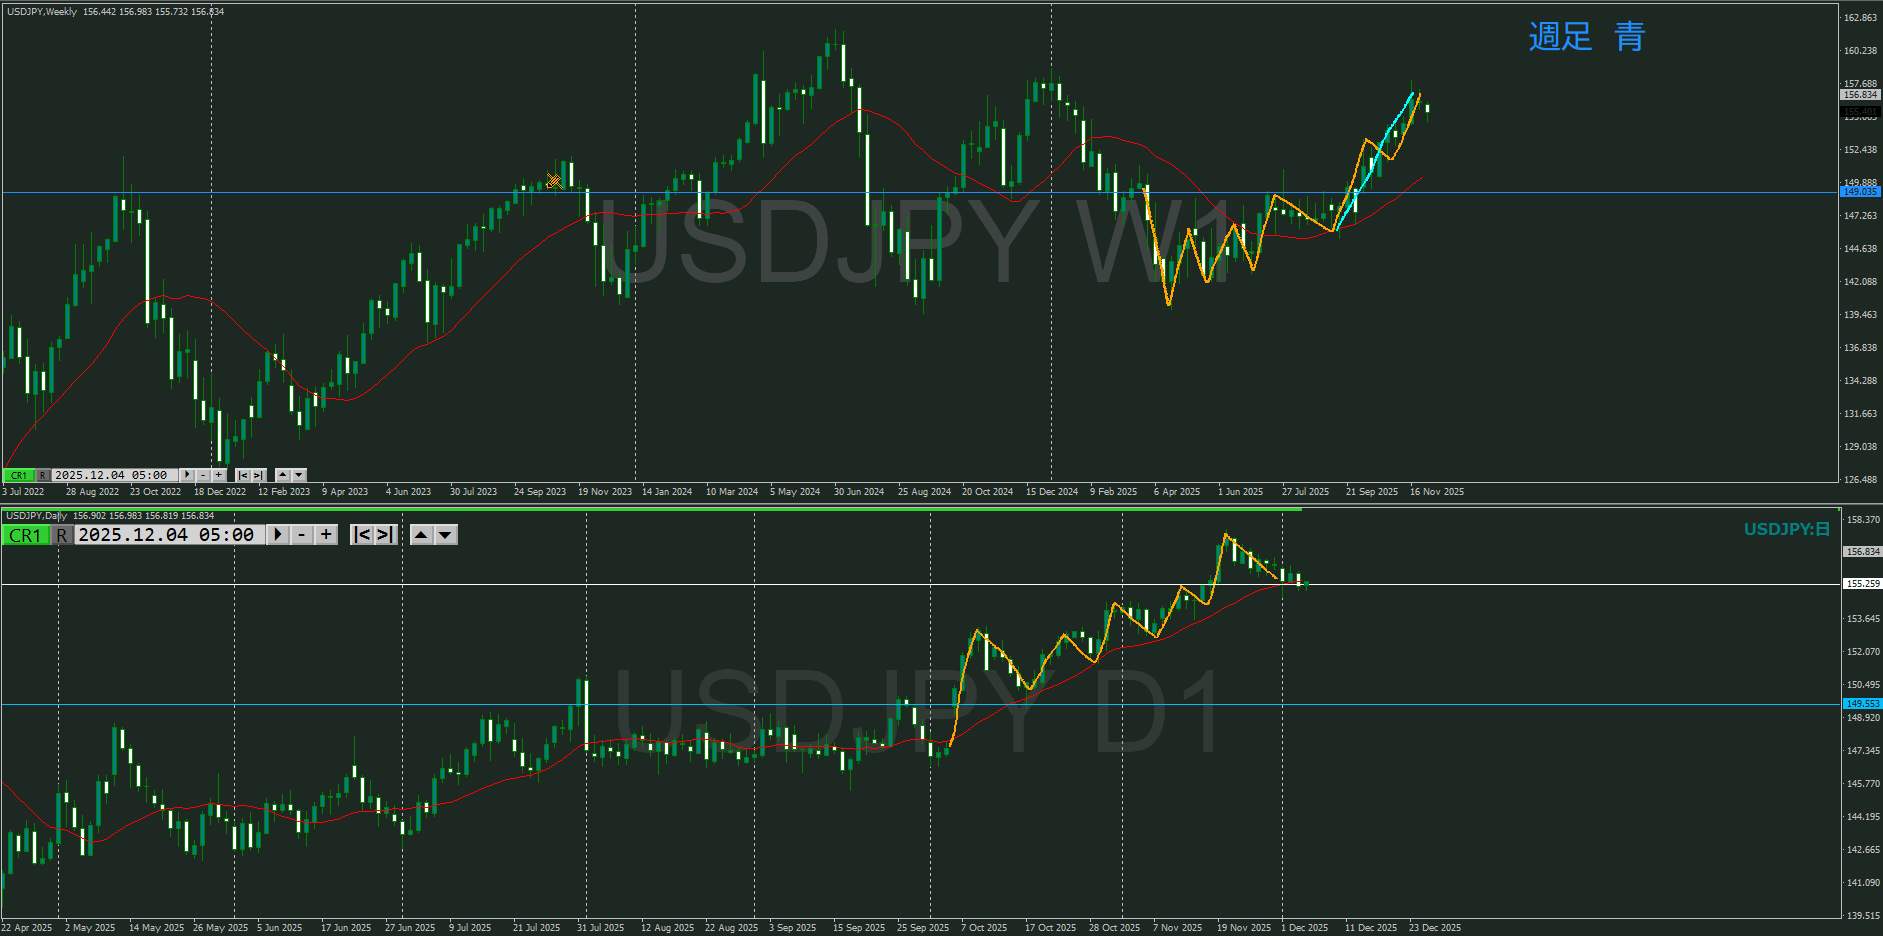Toggle the CR1 button on the Weekly chart
The width and height of the screenshot is (1883, 936).
click(19, 476)
